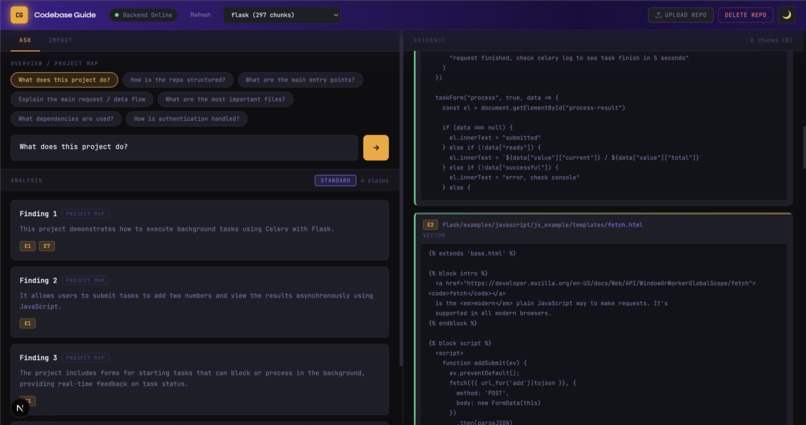Open E7 evidence tag in Finding 1
806x425 pixels.
tap(47, 246)
